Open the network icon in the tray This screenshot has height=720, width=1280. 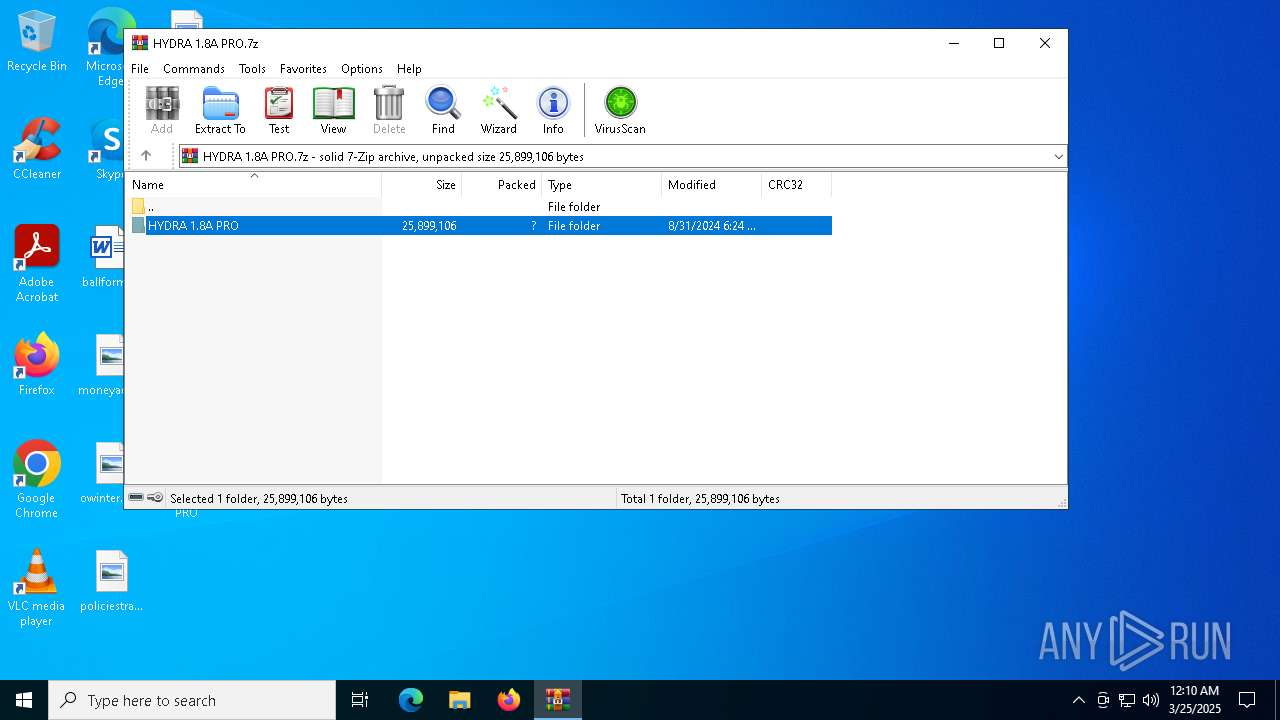1127,700
